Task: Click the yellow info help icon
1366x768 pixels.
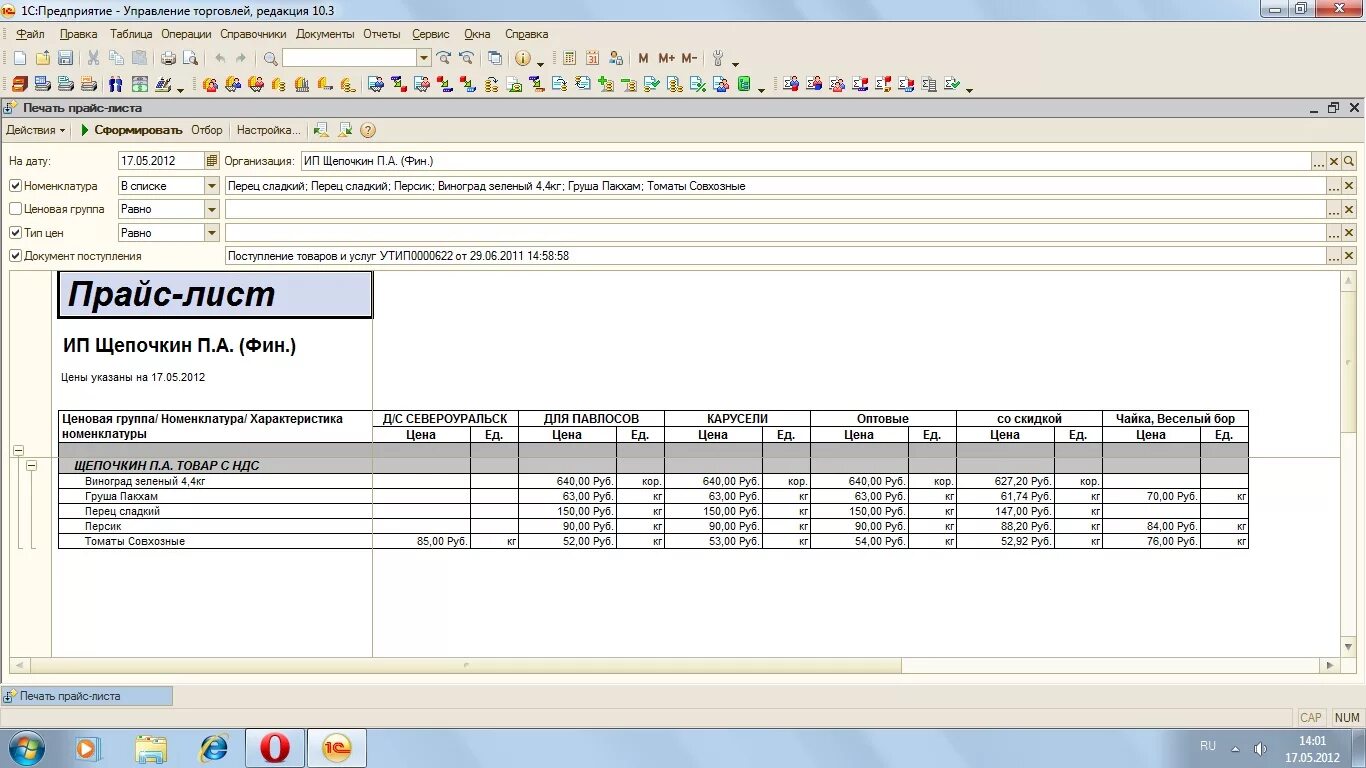Action: coord(523,59)
